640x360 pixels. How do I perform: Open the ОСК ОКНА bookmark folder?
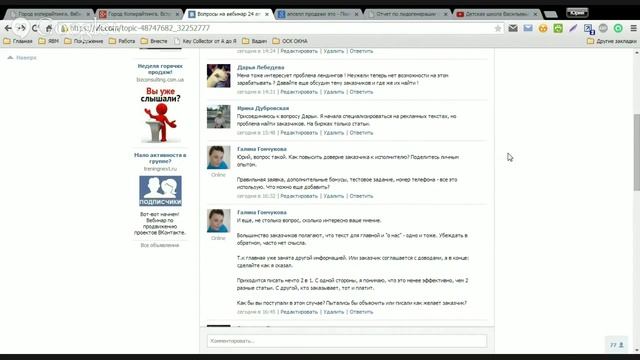(x=290, y=41)
